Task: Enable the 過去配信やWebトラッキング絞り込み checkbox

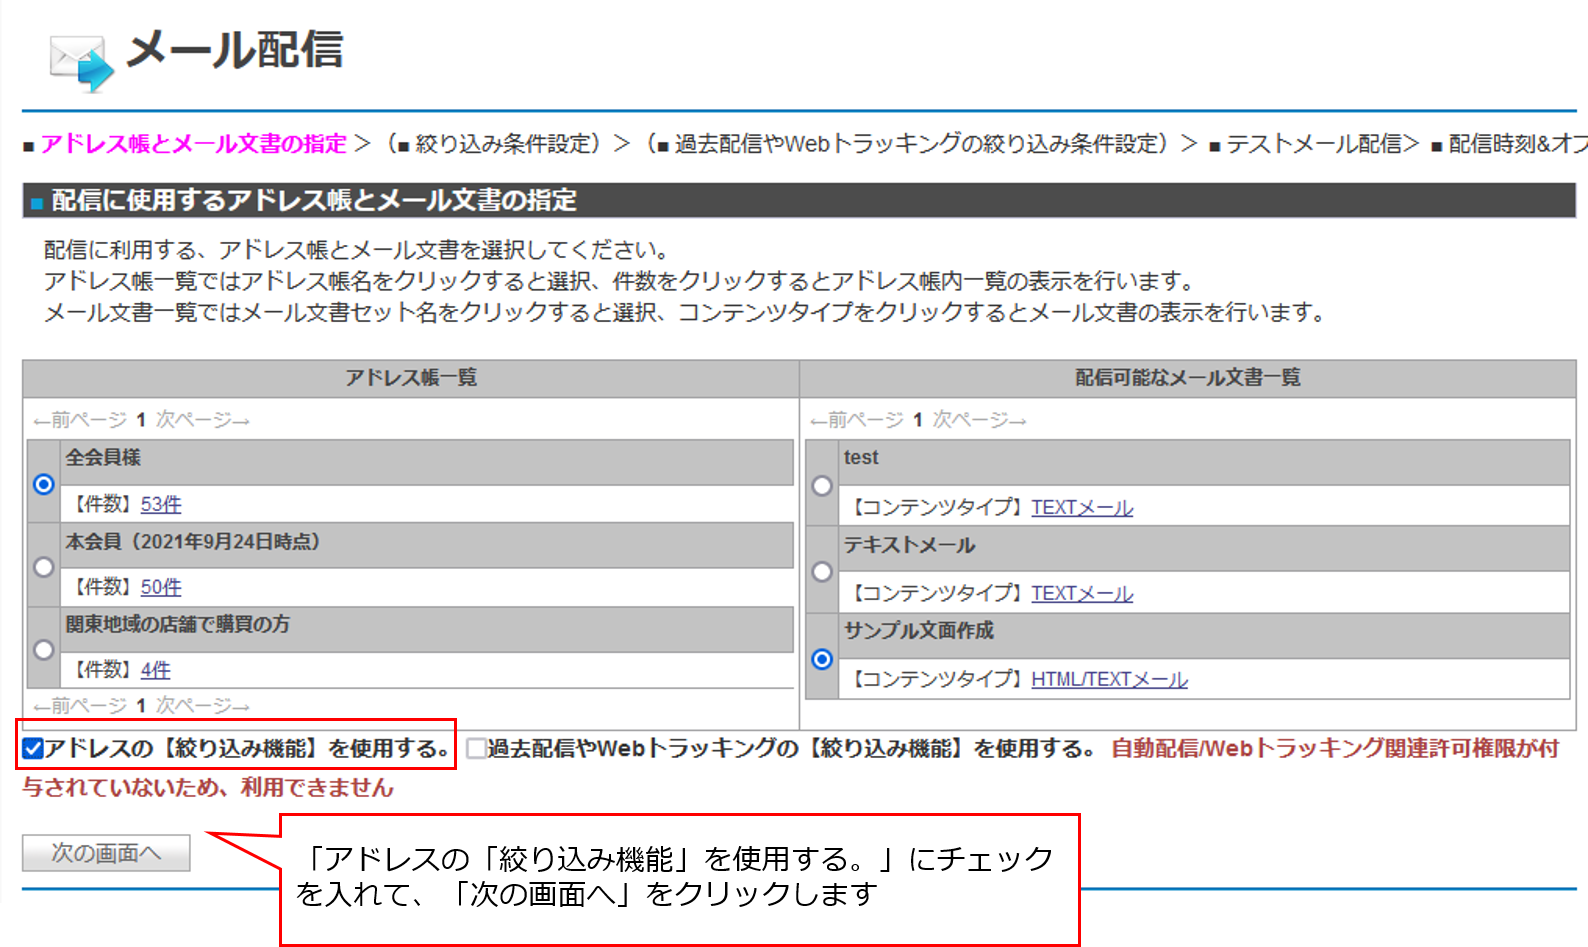Action: 476,748
